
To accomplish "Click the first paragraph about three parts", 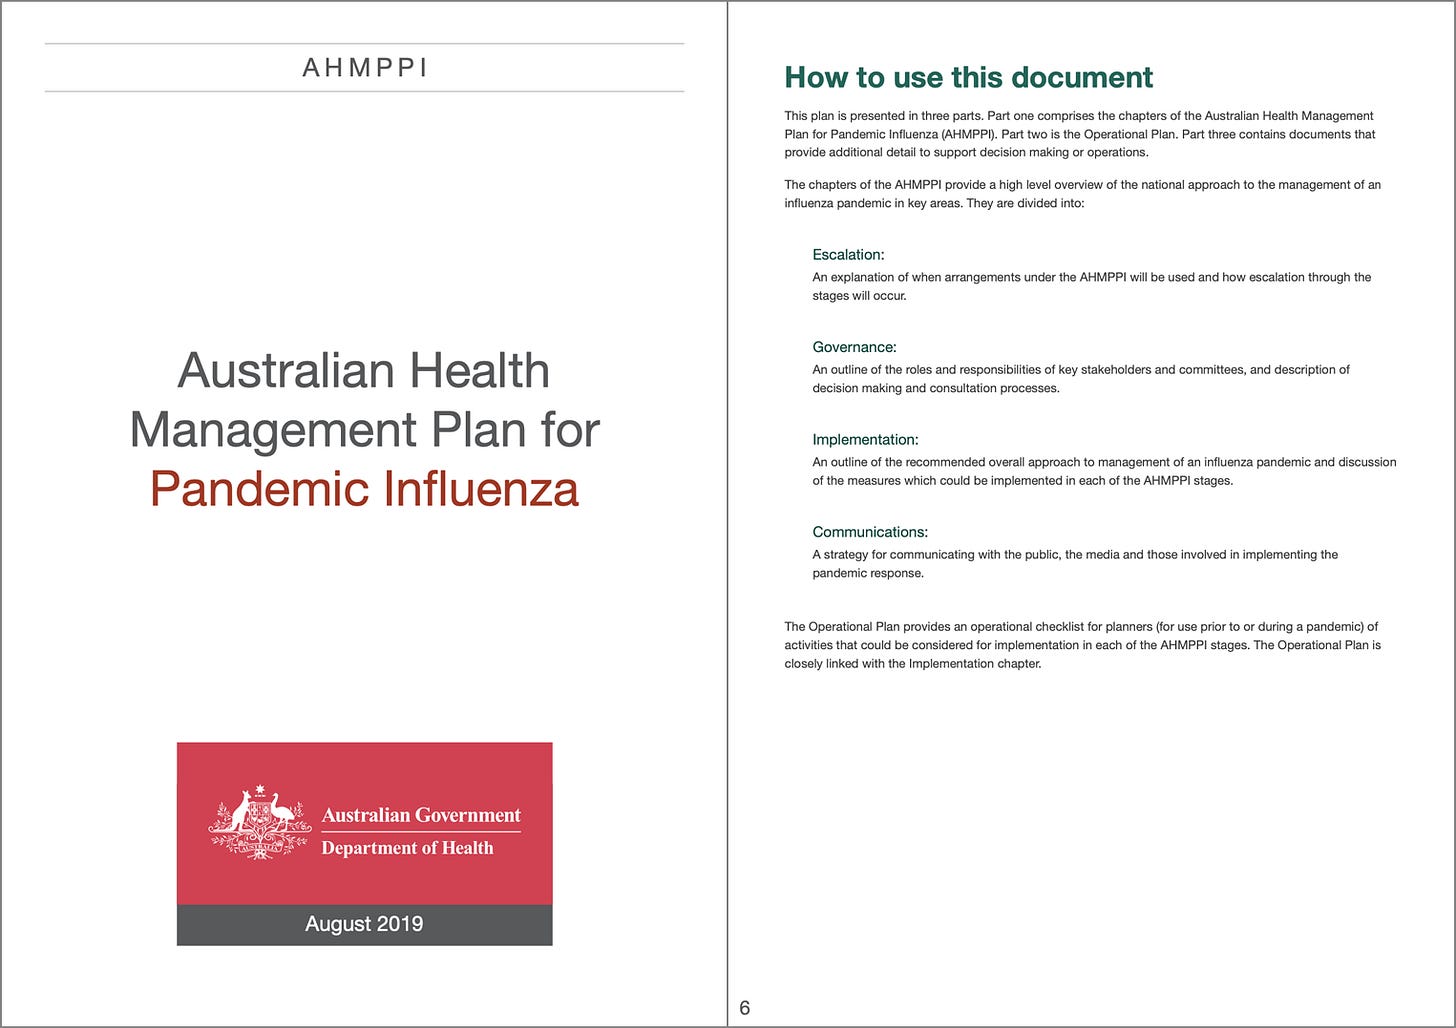I will (x=1080, y=133).
